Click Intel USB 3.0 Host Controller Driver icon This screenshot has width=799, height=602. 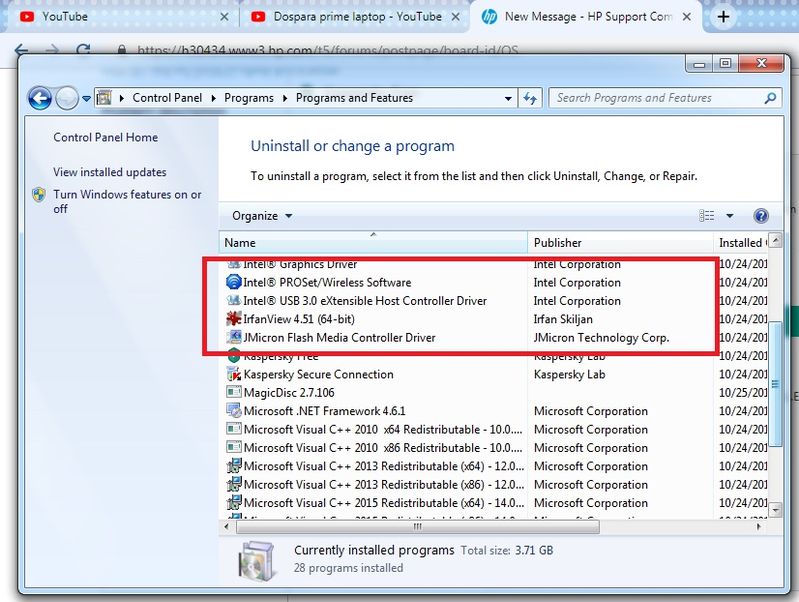(233, 300)
